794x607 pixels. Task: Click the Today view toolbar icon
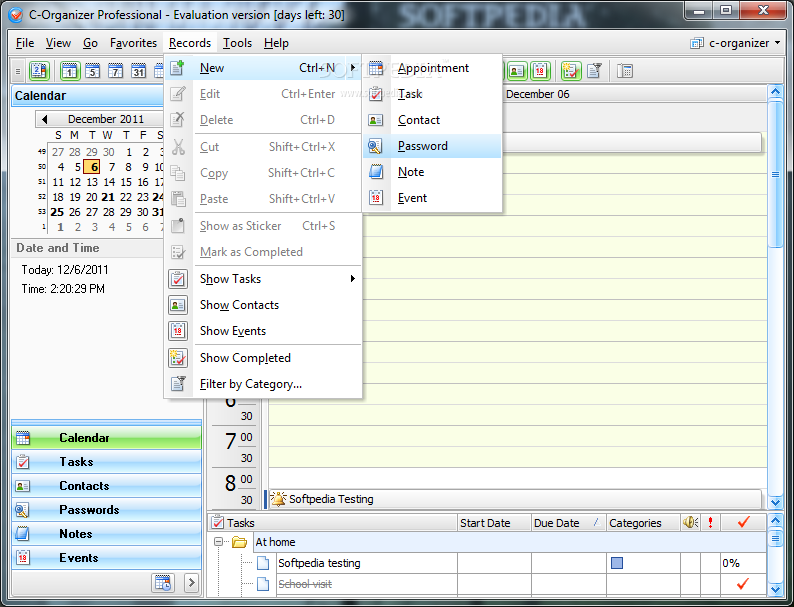pos(39,71)
